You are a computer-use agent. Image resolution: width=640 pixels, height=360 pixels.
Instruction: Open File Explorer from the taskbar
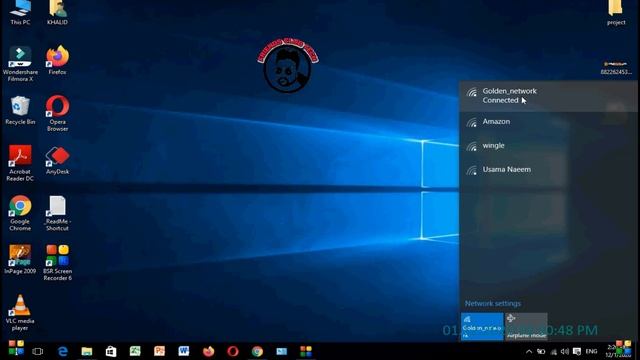[87, 351]
